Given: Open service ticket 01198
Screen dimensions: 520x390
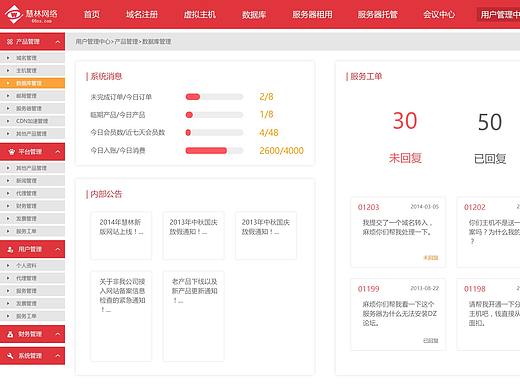Looking at the screenshot, I should click(488, 314).
